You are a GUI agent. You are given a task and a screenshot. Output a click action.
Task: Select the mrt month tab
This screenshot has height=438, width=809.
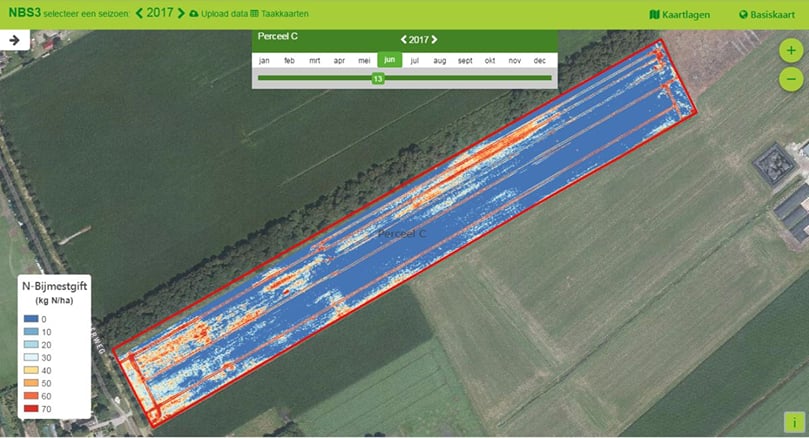tap(314, 60)
